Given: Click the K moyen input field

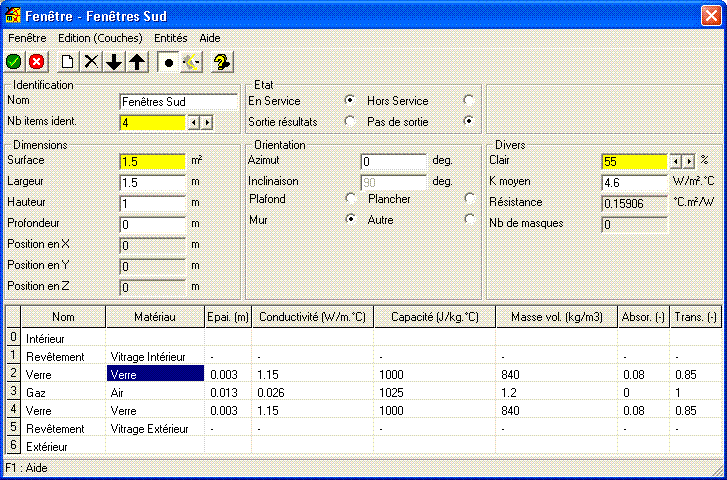Looking at the screenshot, I should point(635,183).
